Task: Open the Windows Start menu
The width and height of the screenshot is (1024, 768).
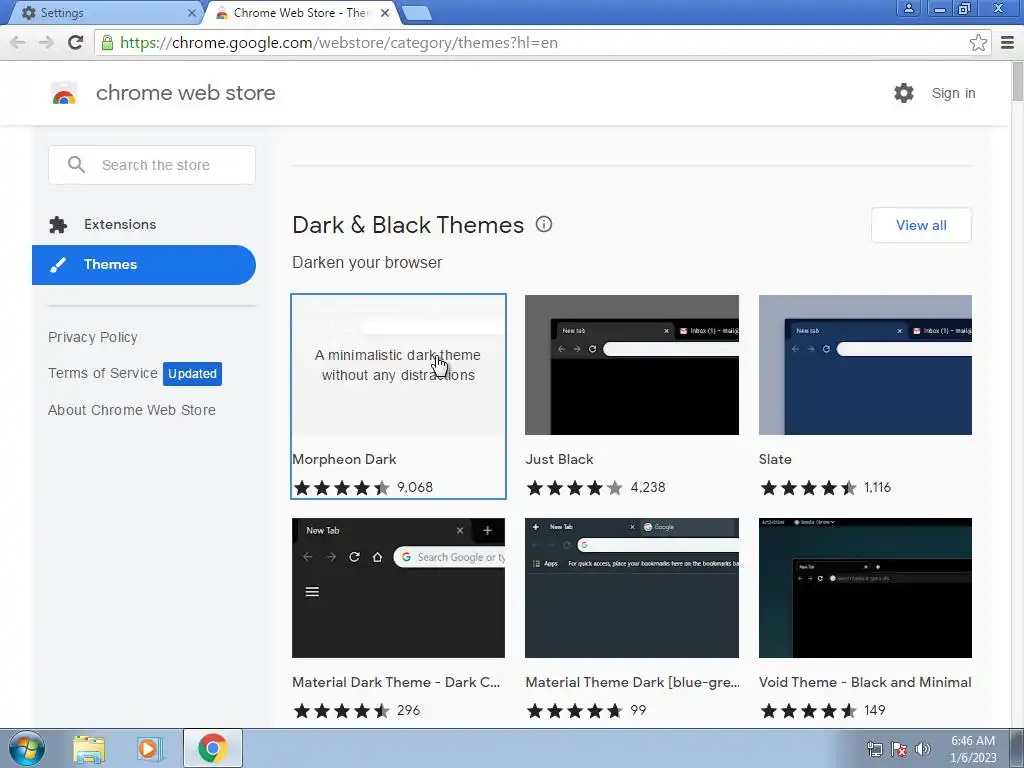Action: (27, 748)
